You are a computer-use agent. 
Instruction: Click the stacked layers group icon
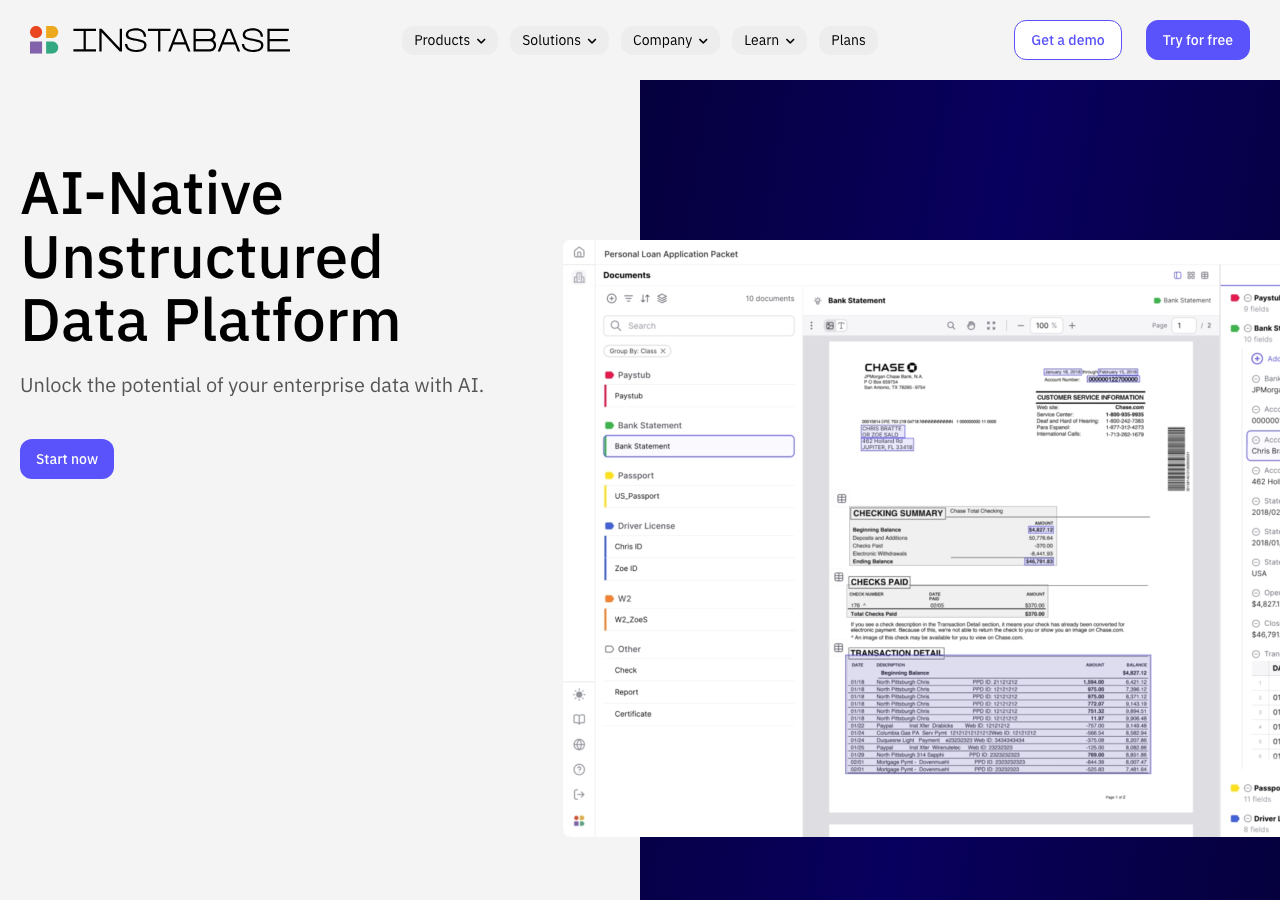[x=662, y=298]
